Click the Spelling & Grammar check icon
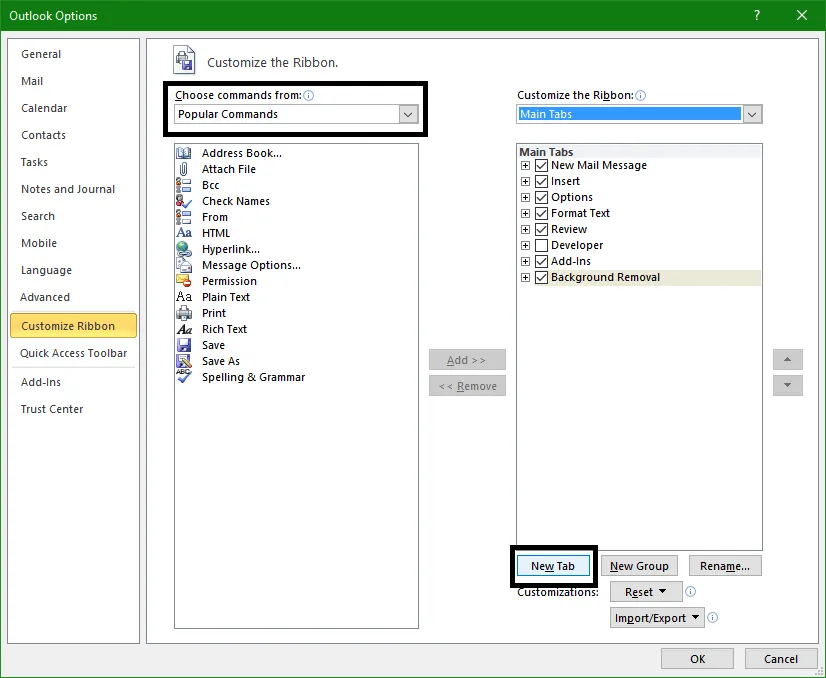Viewport: 826px width, 678px height. pos(183,377)
